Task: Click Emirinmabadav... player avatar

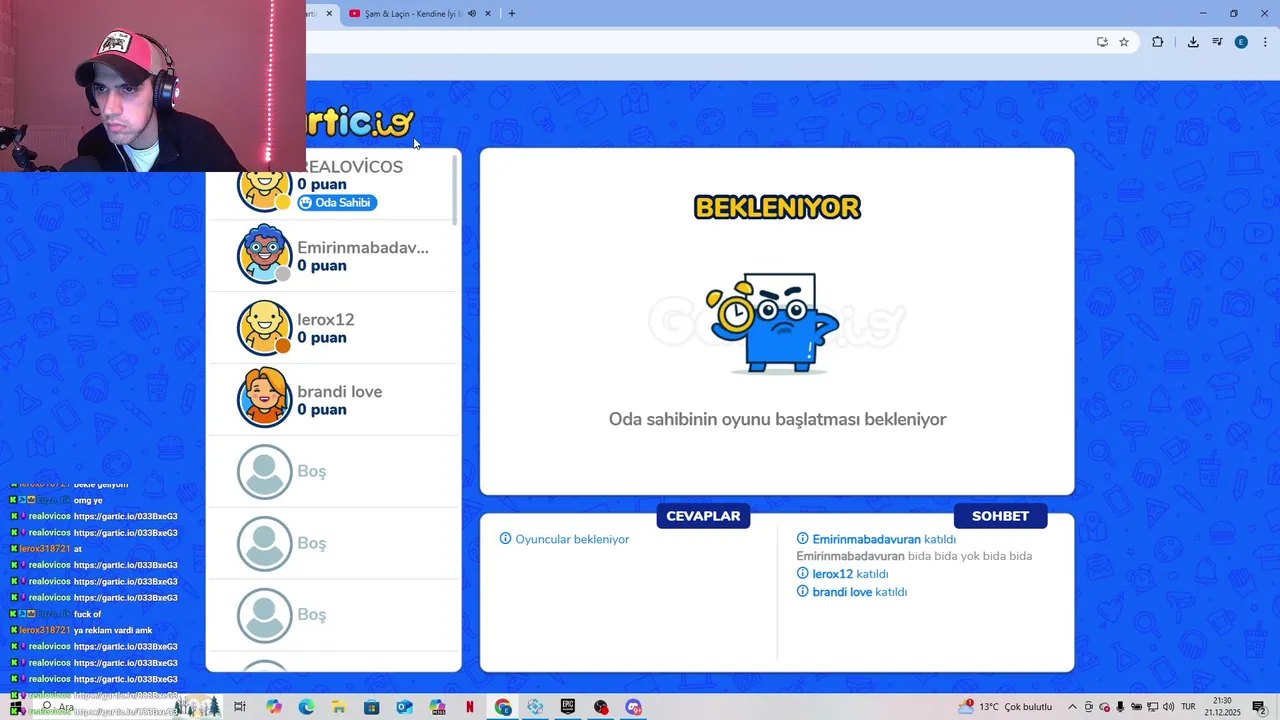Action: 265,255
